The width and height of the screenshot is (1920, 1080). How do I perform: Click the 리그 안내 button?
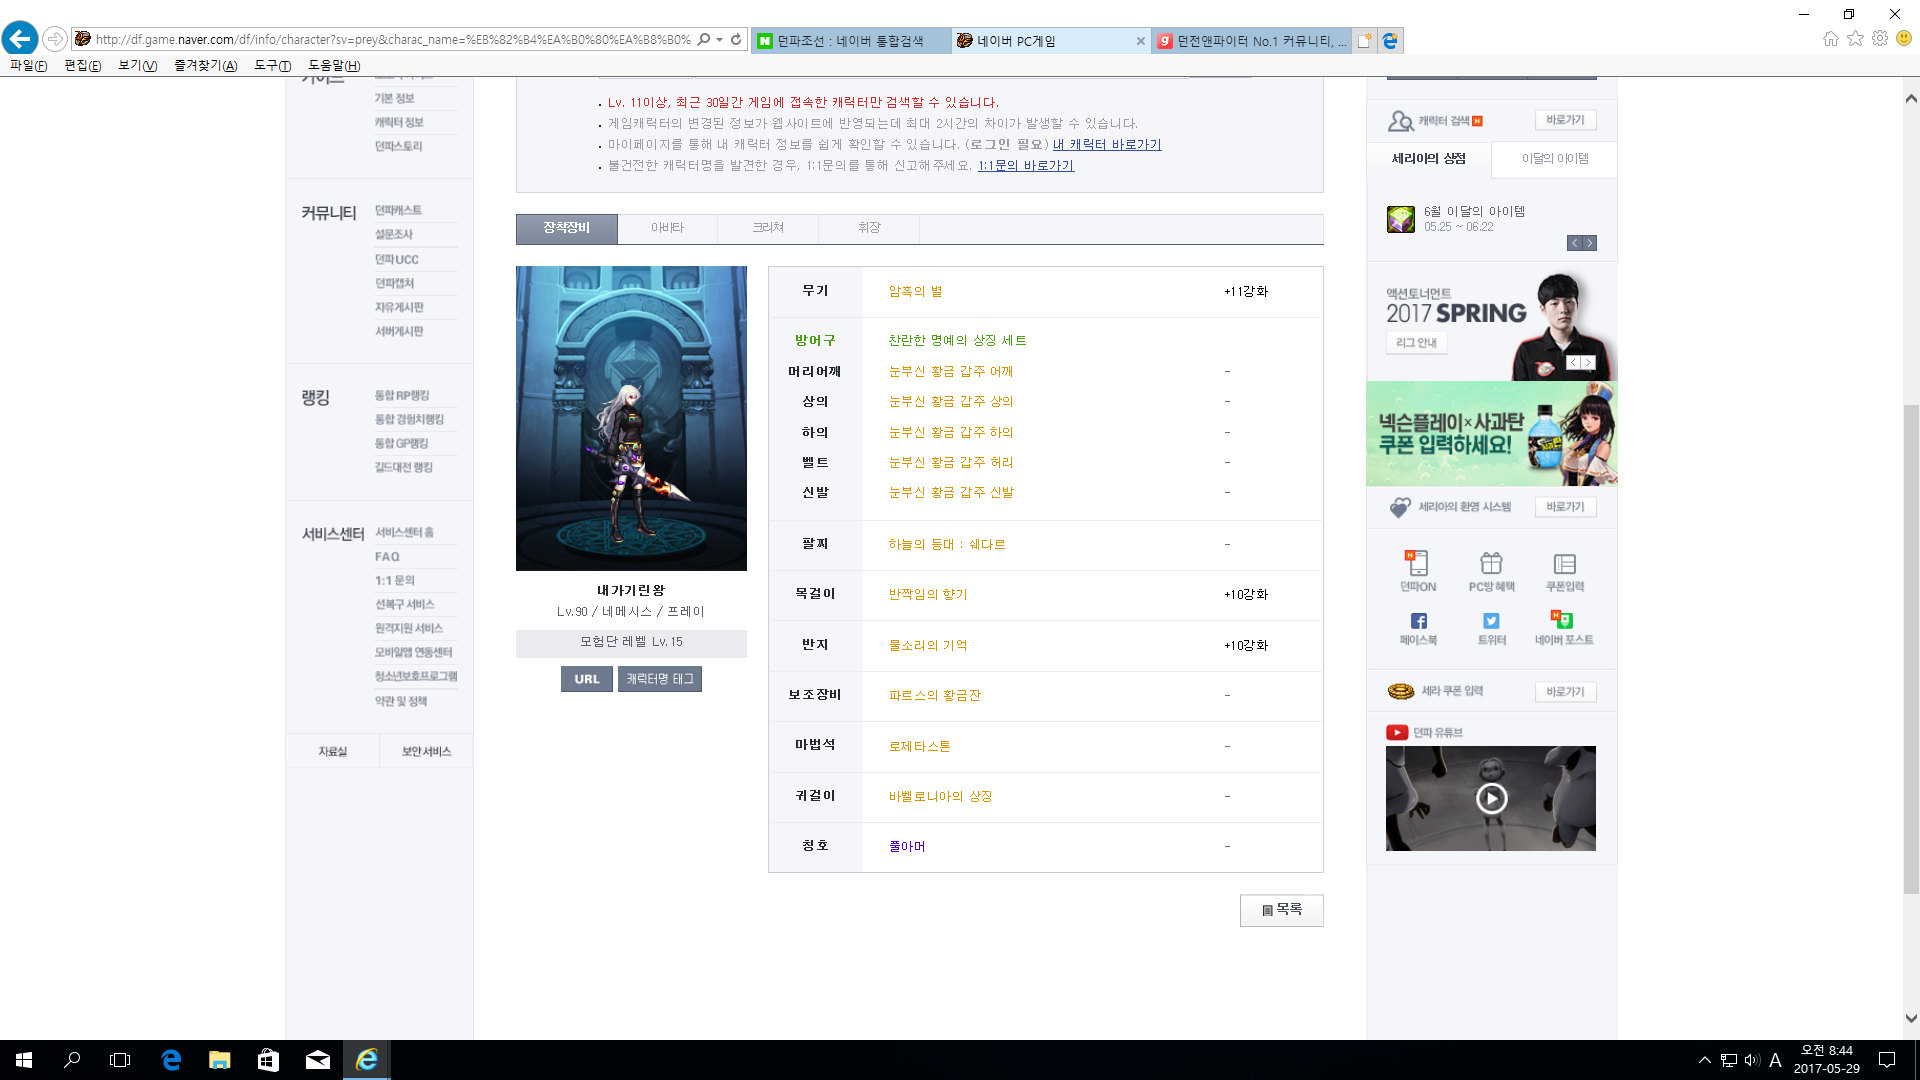pos(1416,343)
